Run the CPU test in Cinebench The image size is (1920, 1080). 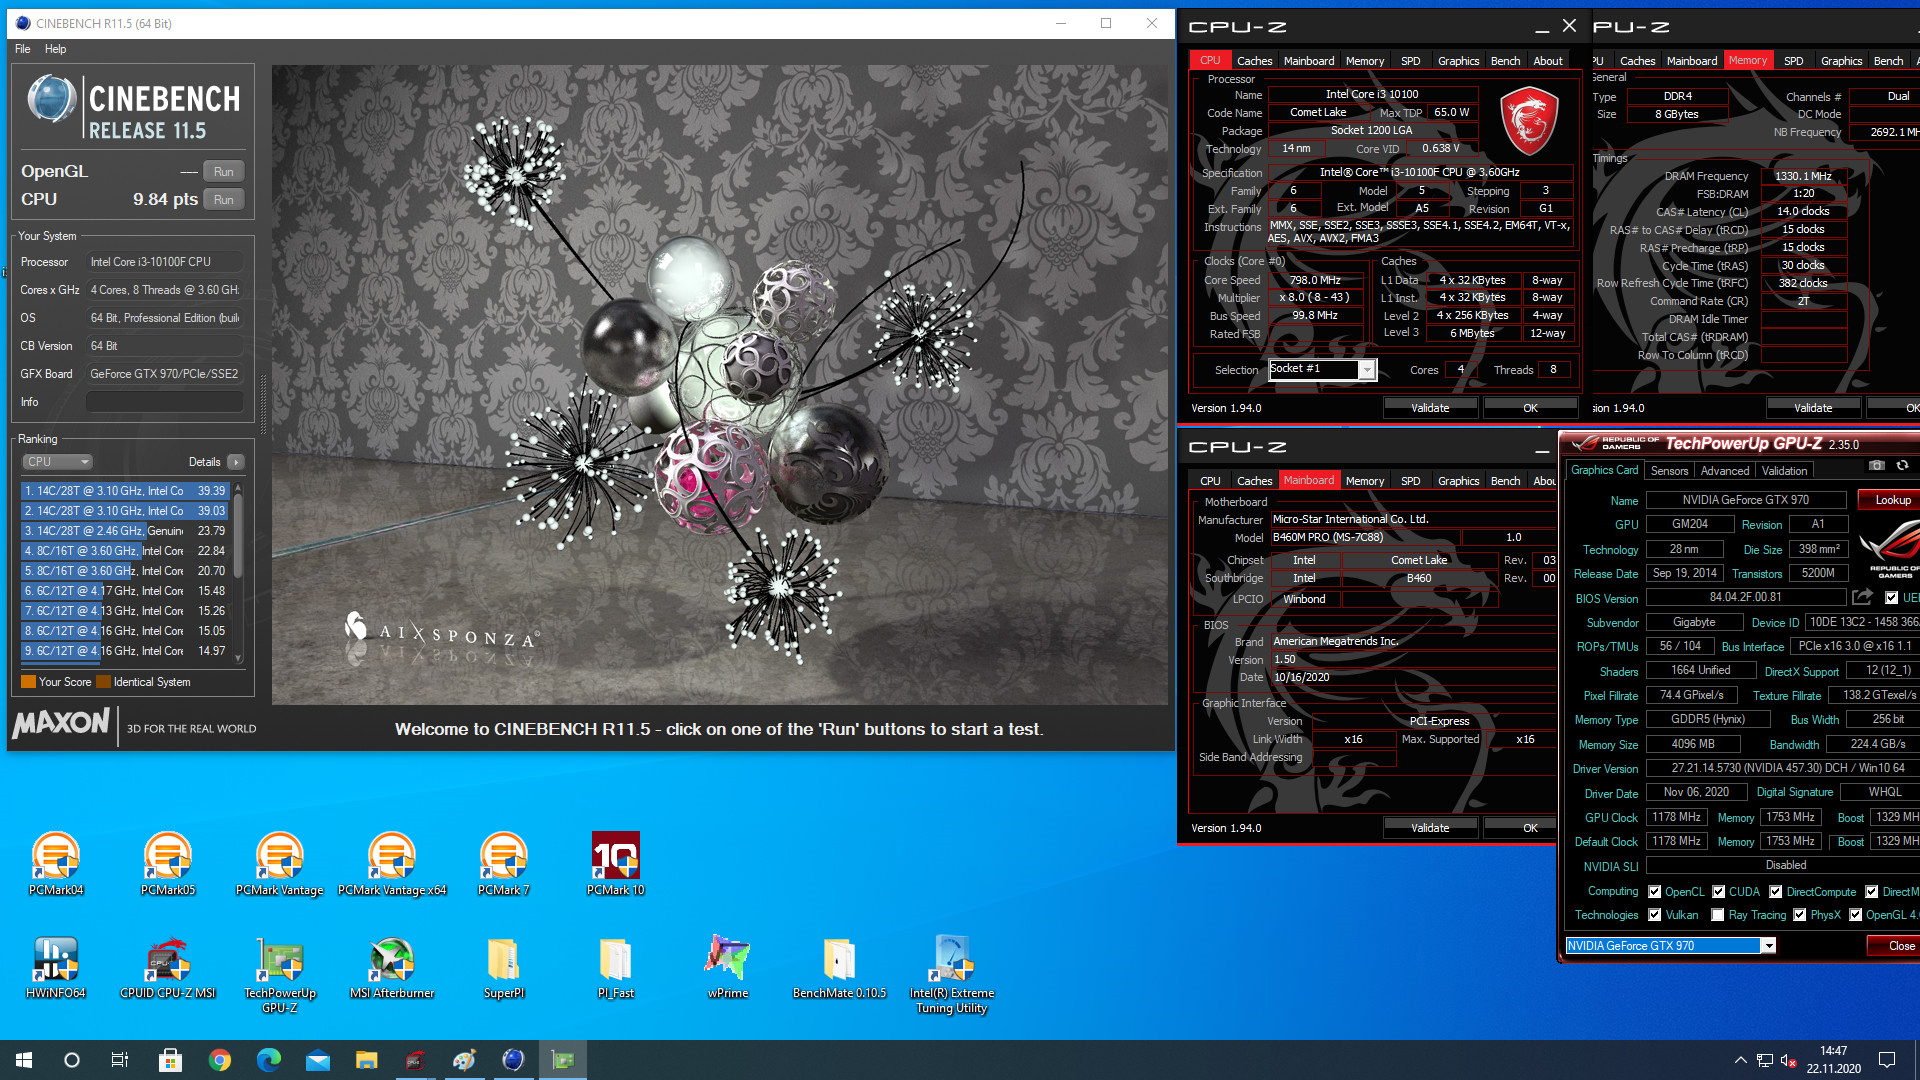(x=224, y=200)
